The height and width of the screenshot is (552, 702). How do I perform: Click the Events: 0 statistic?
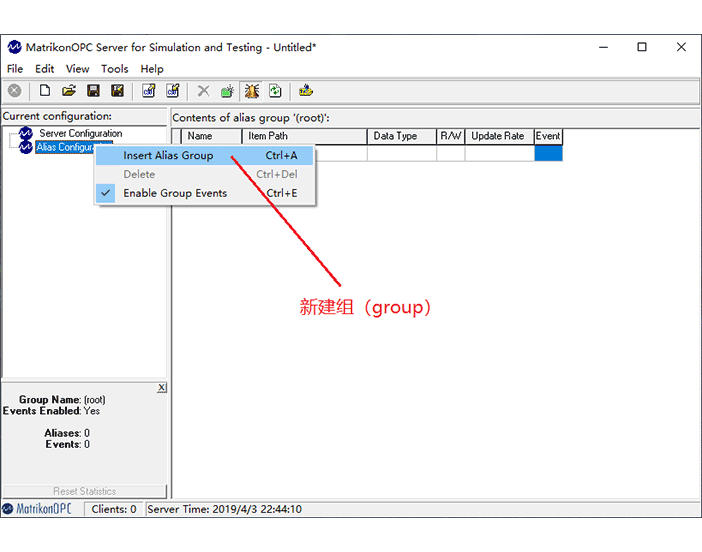pyautogui.click(x=68, y=444)
